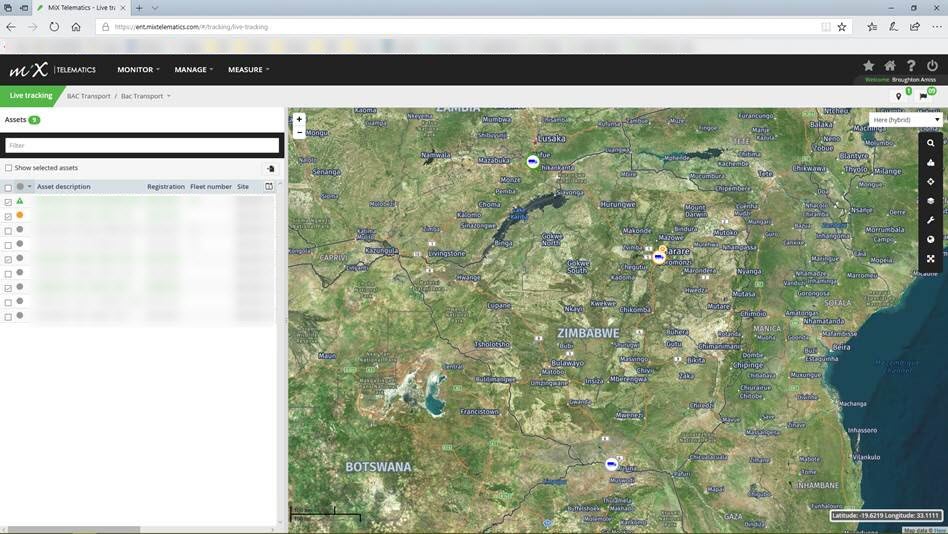Open help question mark icon
The height and width of the screenshot is (534, 948).
[911, 65]
